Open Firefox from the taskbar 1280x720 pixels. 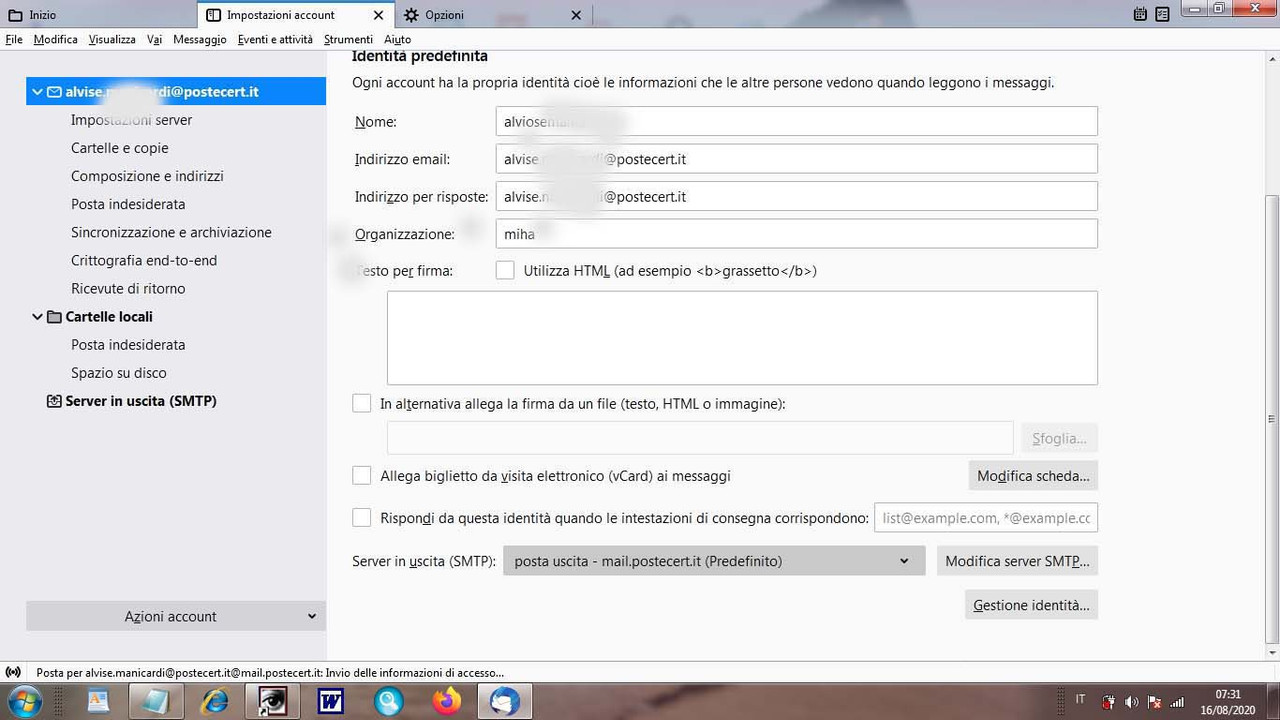point(447,702)
